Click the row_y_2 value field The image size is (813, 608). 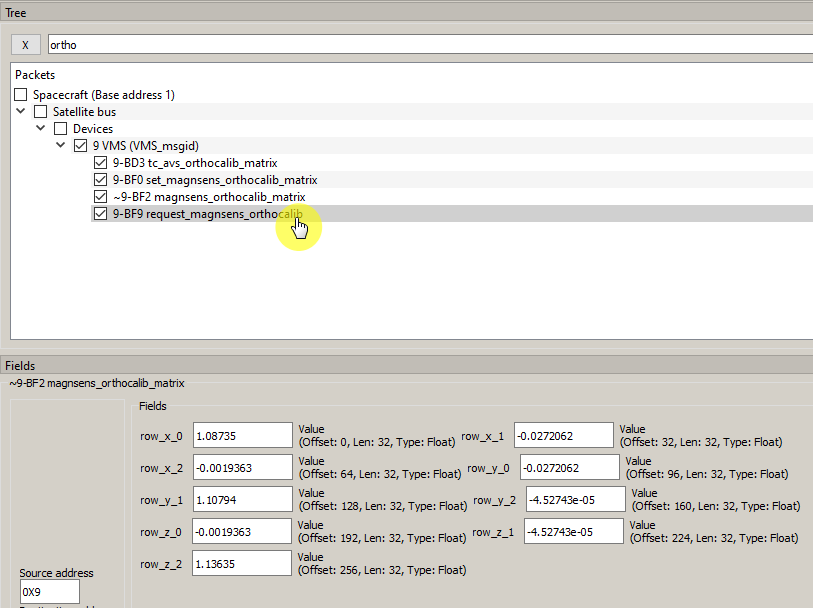[575, 499]
